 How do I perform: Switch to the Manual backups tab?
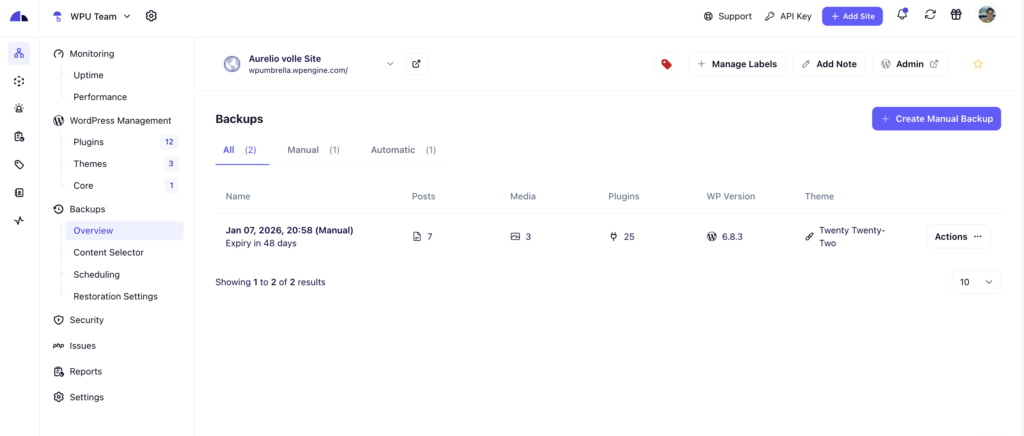tap(313, 150)
